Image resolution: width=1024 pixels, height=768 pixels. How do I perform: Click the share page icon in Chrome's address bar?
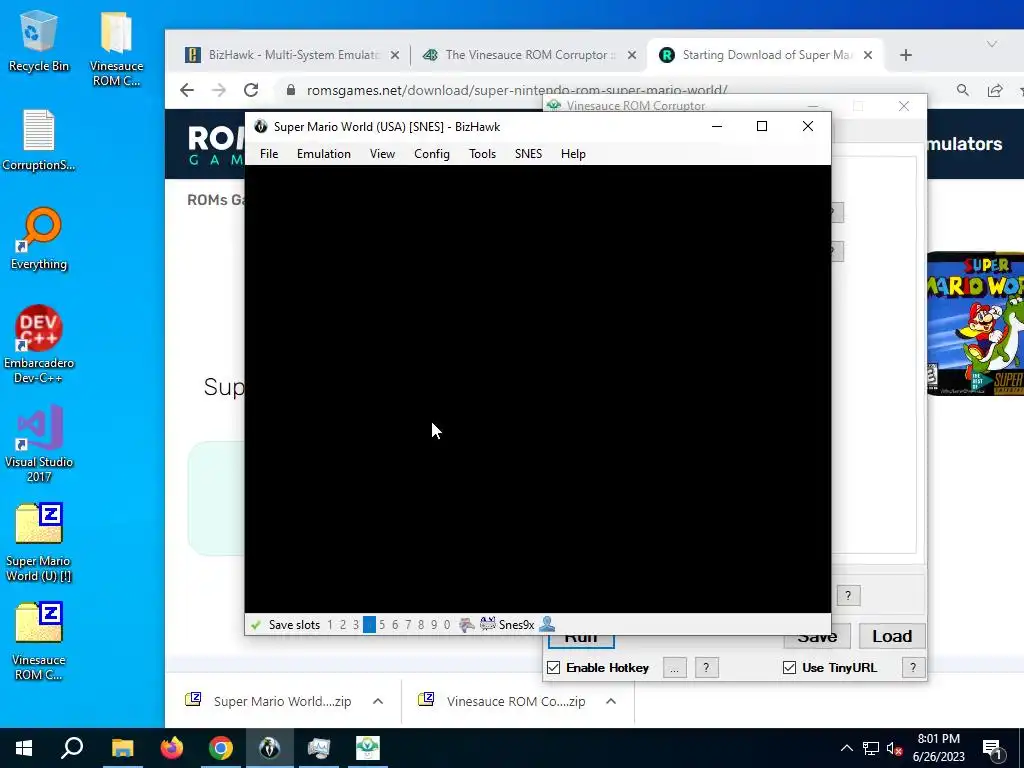(x=995, y=90)
